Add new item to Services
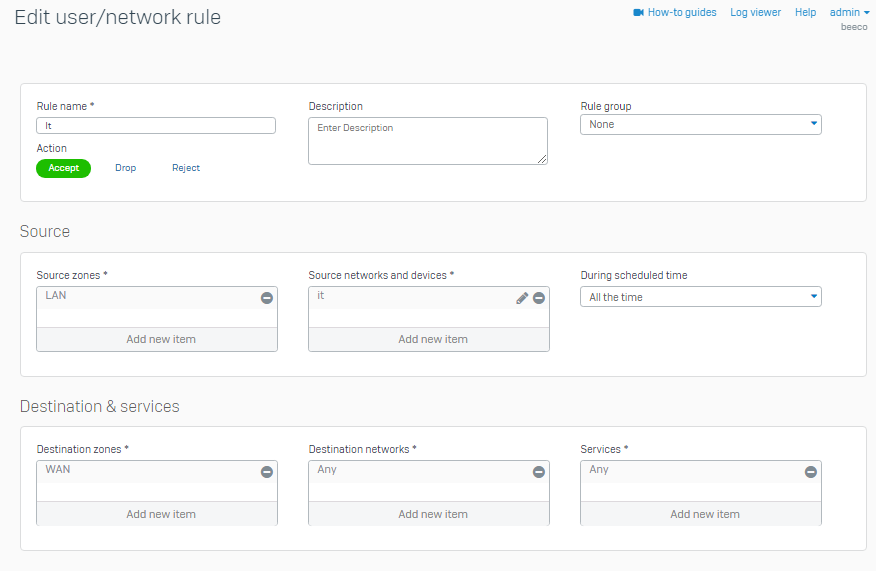The height and width of the screenshot is (571, 876). [701, 514]
